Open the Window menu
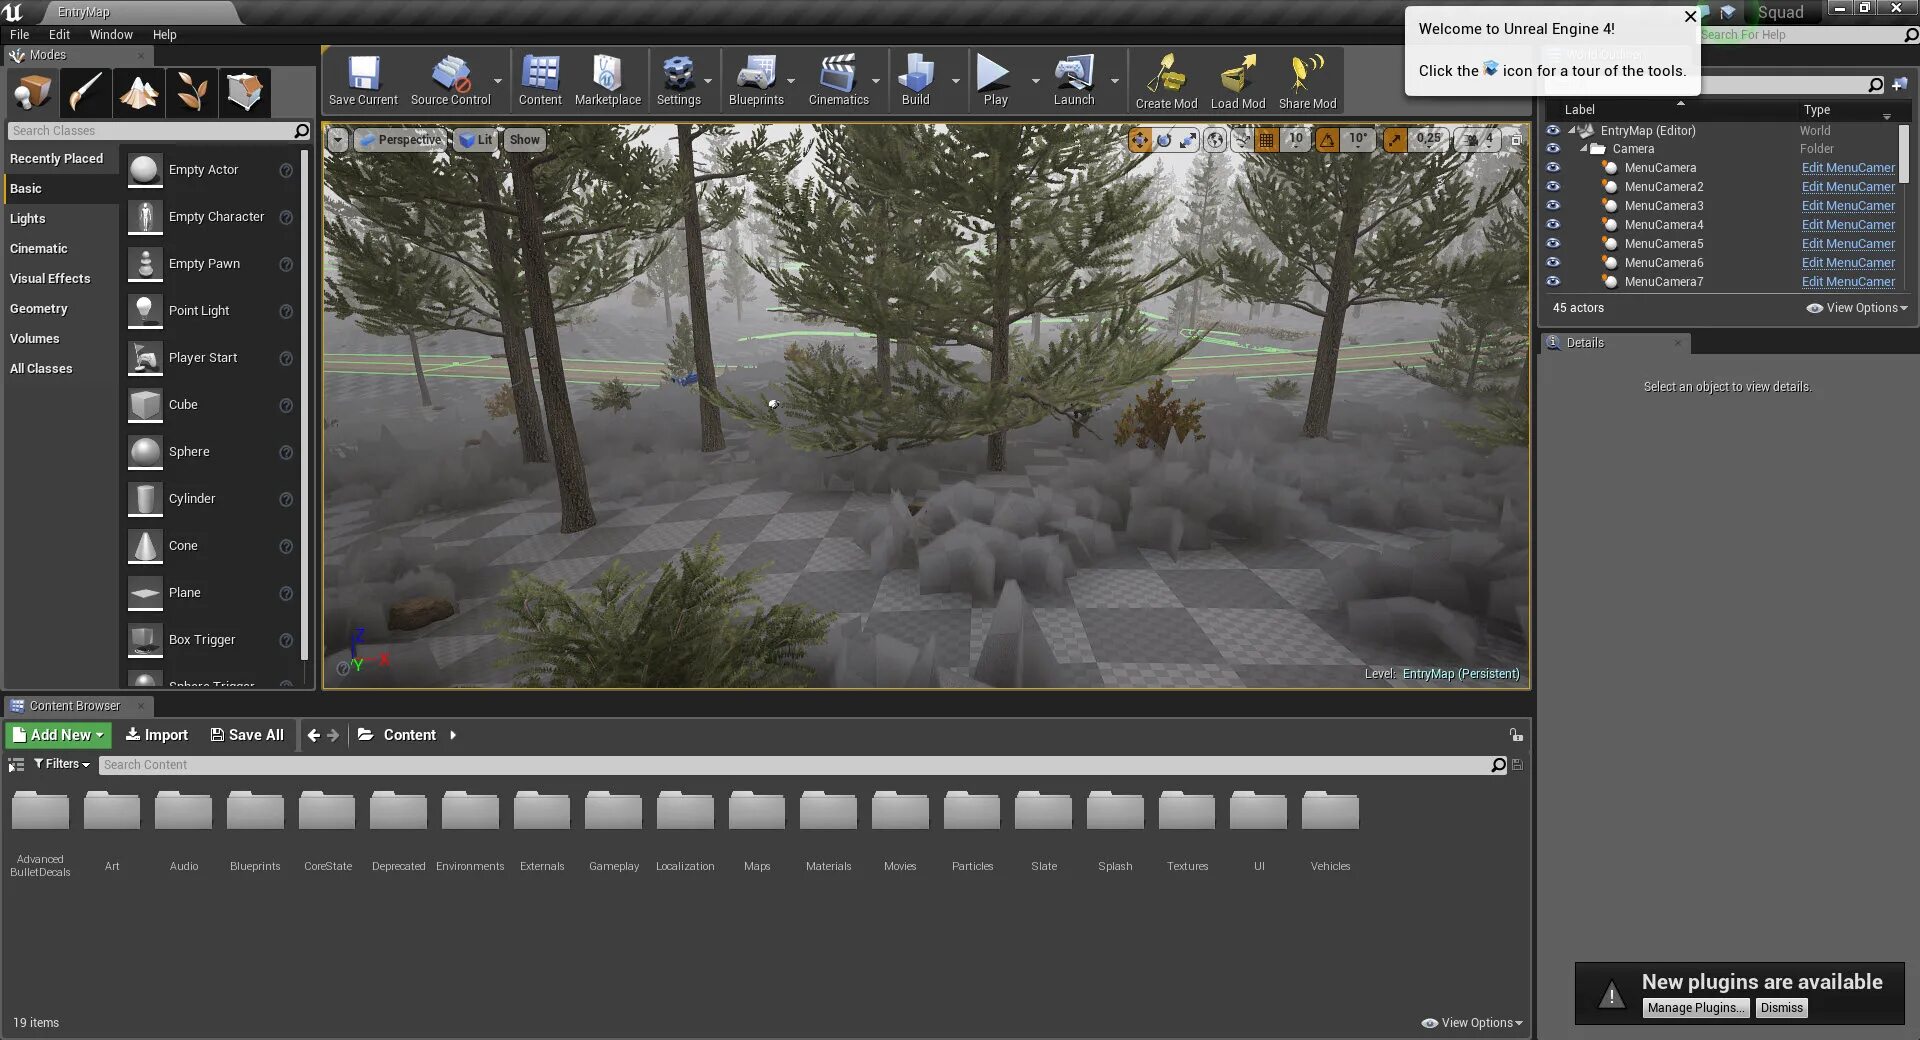 point(111,34)
